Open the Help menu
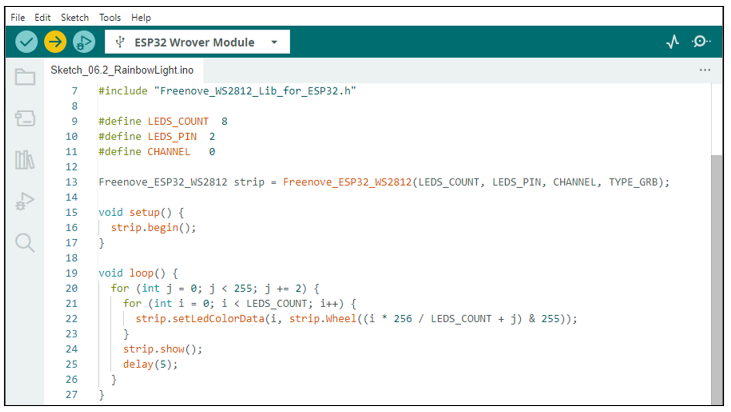731x412 pixels. (x=141, y=18)
